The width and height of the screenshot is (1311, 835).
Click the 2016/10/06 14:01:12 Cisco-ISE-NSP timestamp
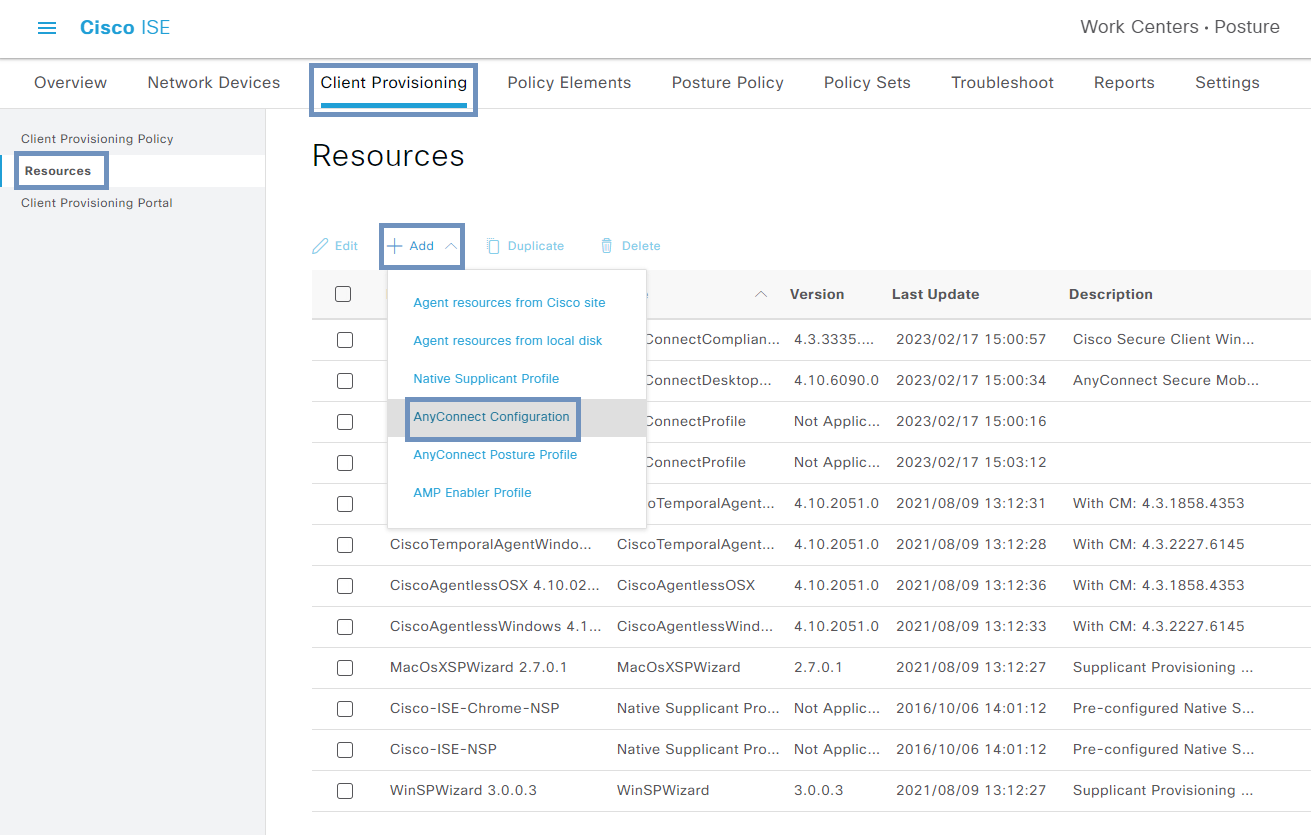pos(971,750)
